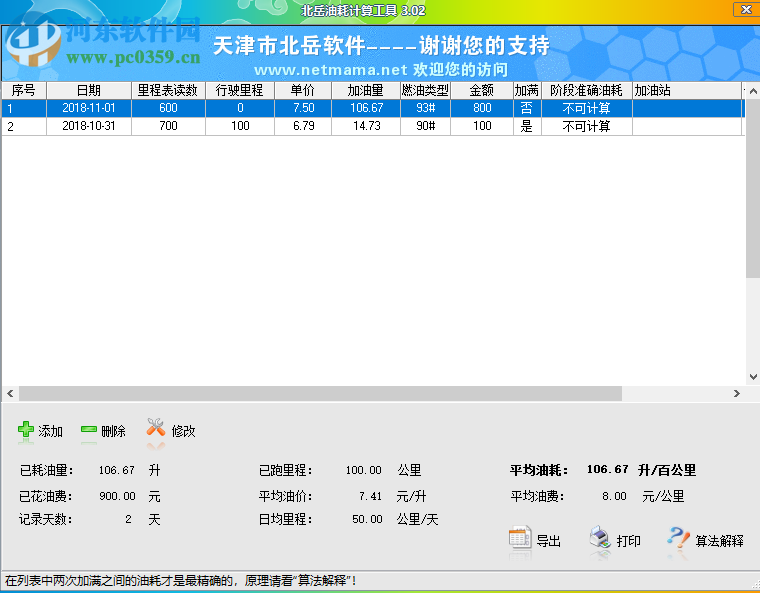Click the printer Print icon
760x593 pixels.
coord(600,538)
